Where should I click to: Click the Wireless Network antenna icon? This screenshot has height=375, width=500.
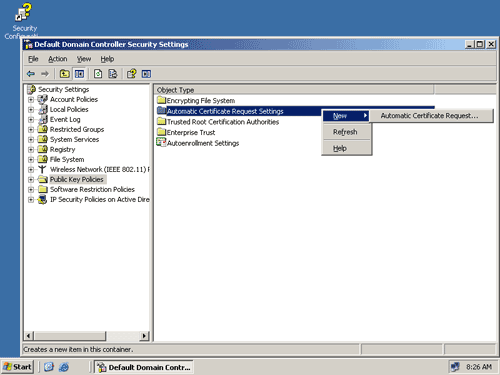pos(42,169)
